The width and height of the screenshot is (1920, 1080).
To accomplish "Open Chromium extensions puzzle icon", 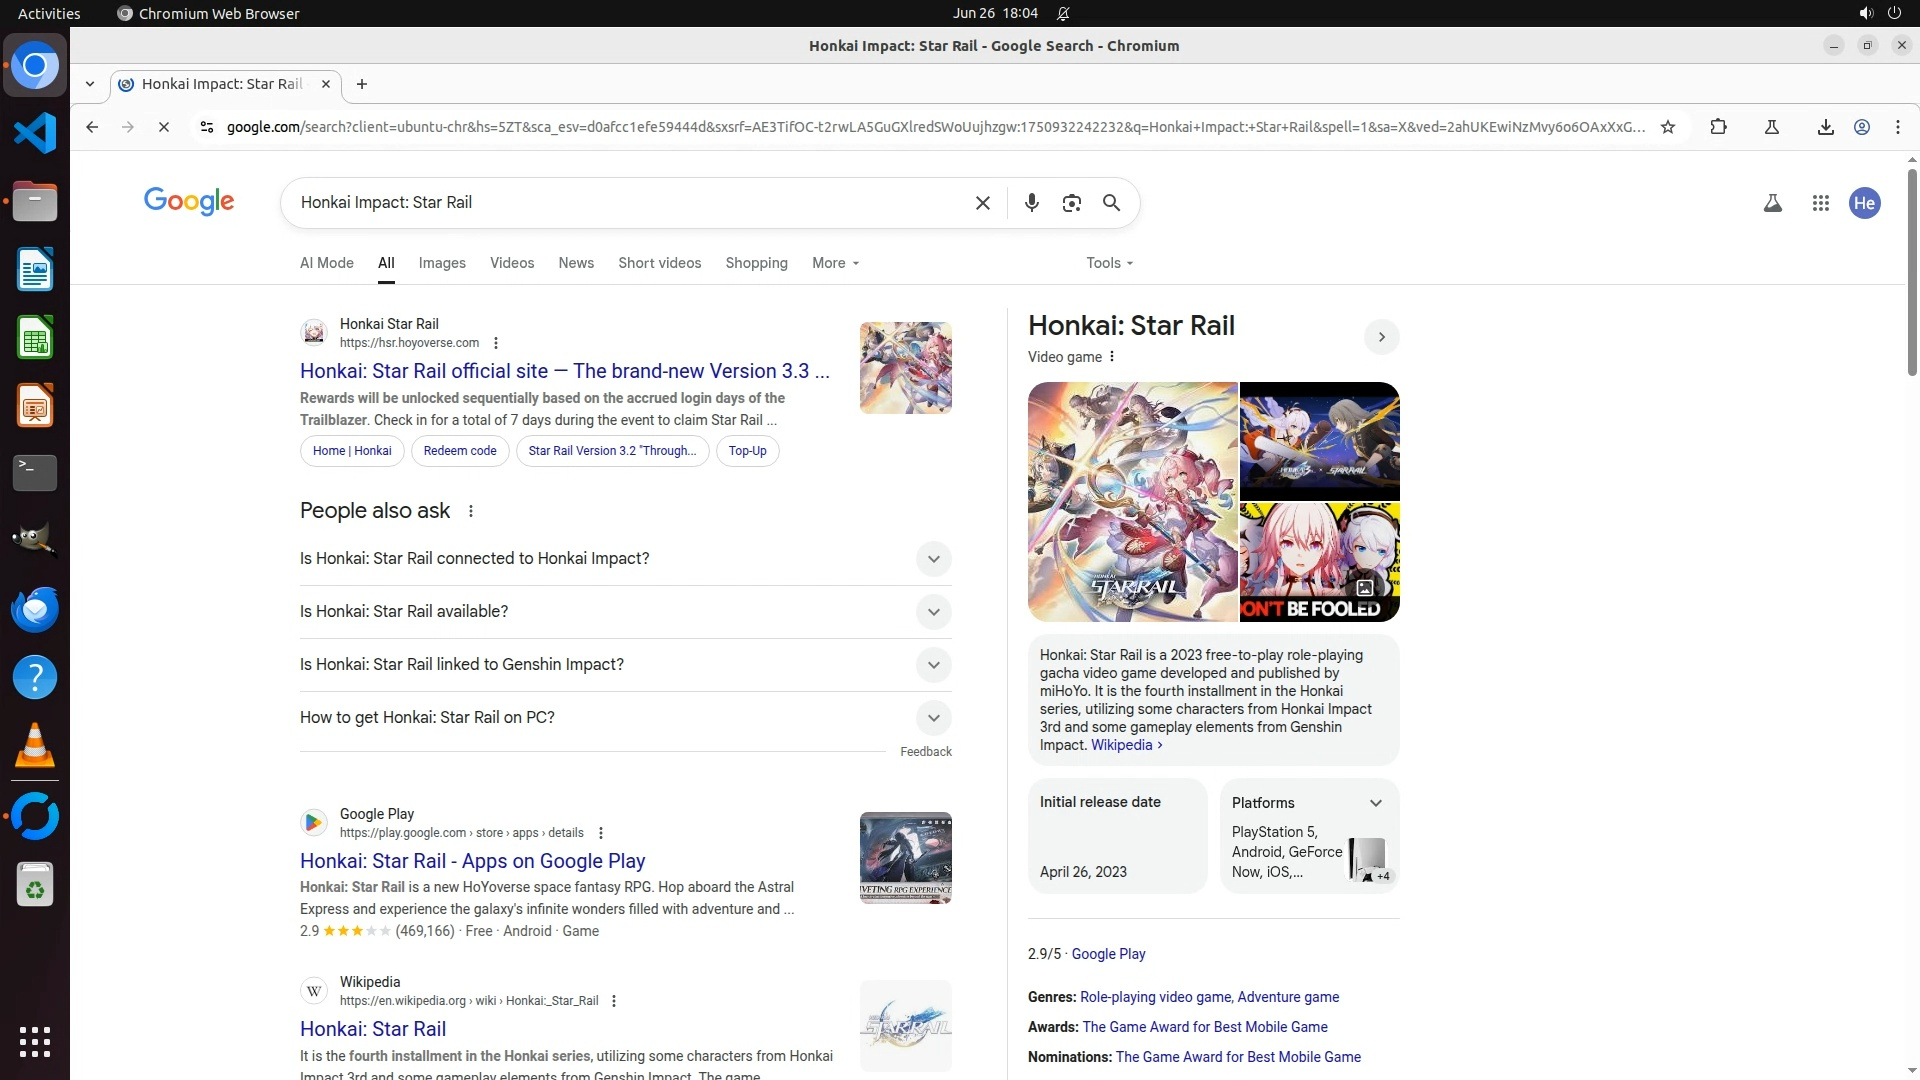I will click(1718, 127).
